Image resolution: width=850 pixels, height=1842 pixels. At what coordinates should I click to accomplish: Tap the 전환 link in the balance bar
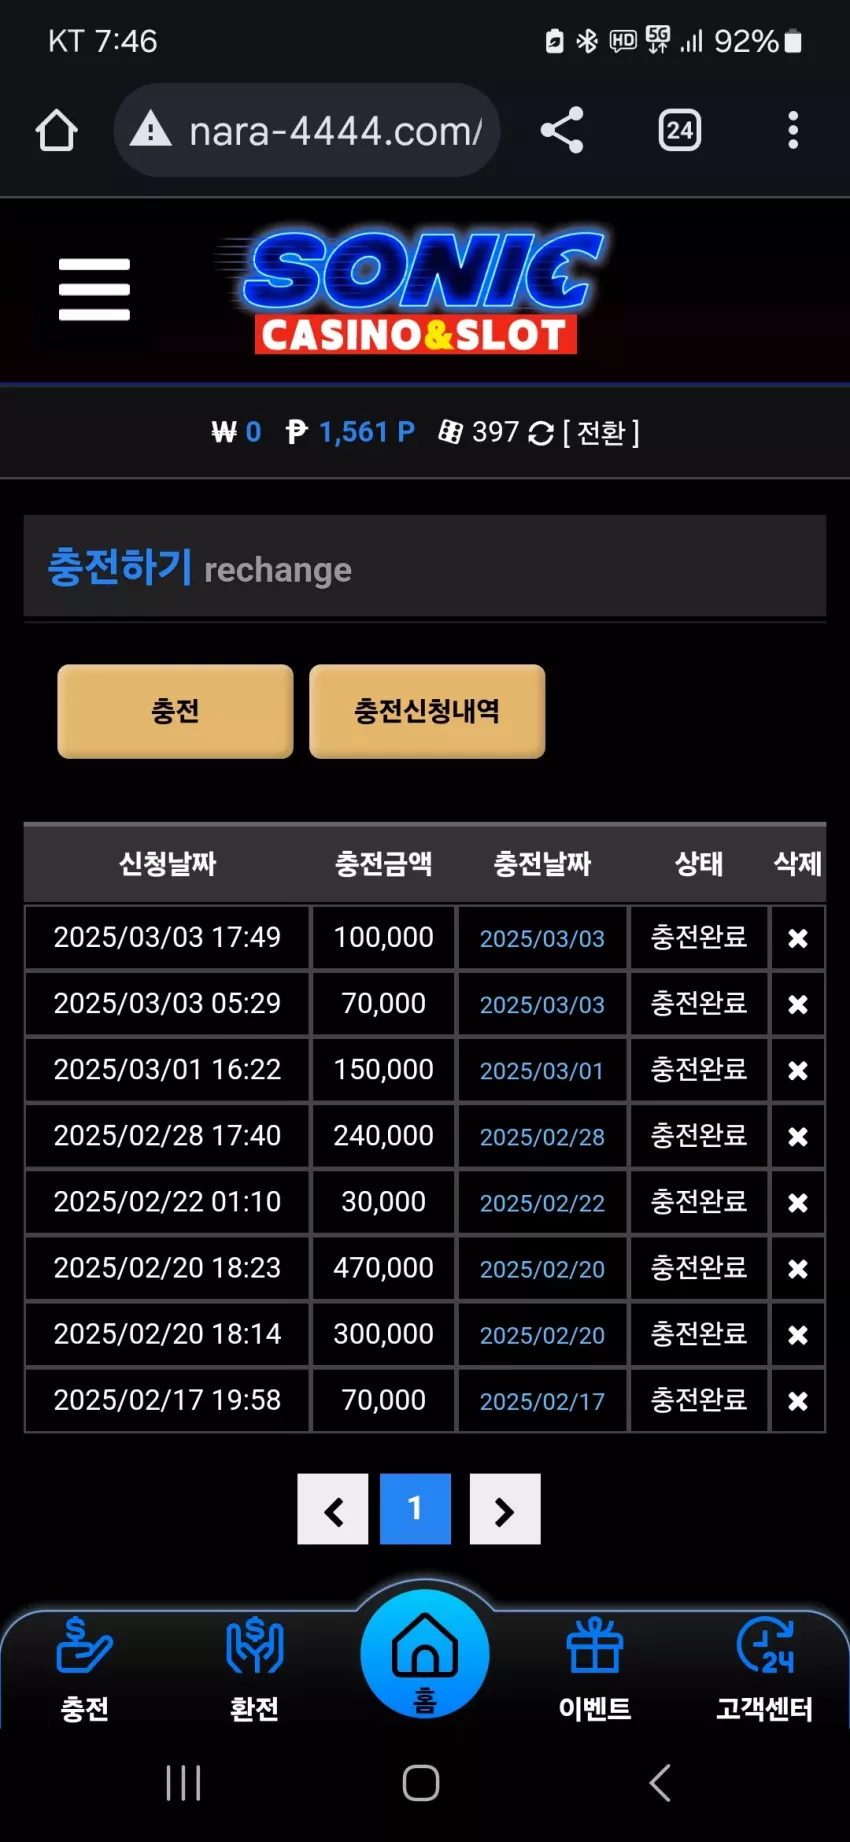click(x=601, y=432)
